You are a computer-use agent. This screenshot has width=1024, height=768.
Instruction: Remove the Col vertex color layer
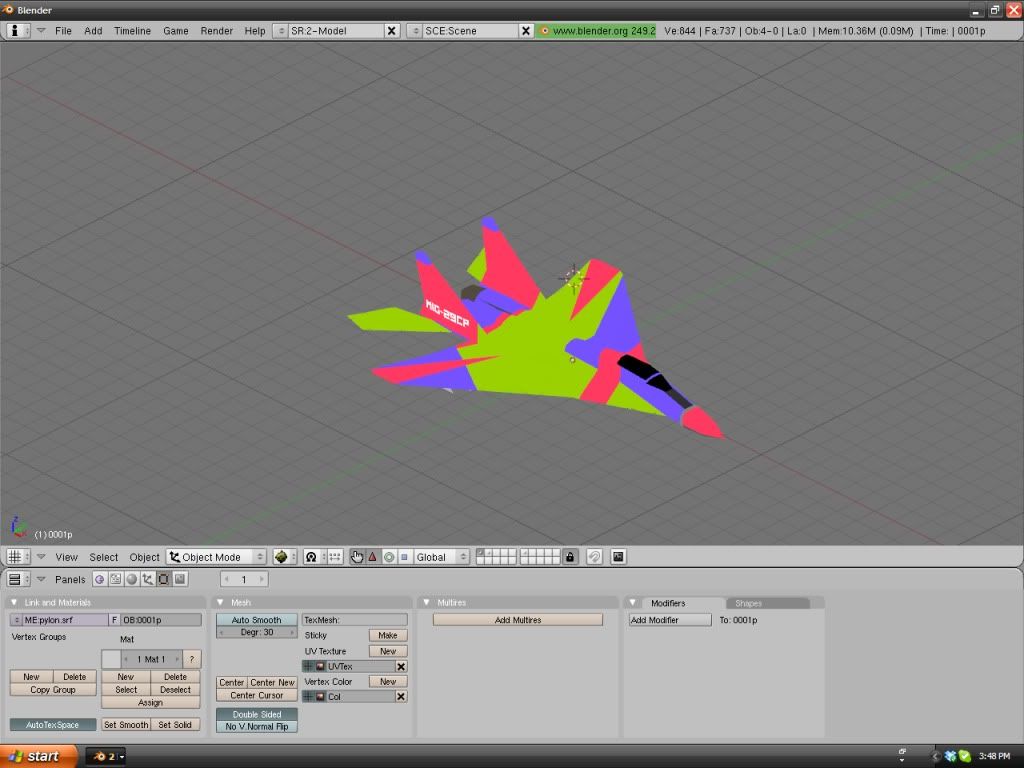(401, 697)
